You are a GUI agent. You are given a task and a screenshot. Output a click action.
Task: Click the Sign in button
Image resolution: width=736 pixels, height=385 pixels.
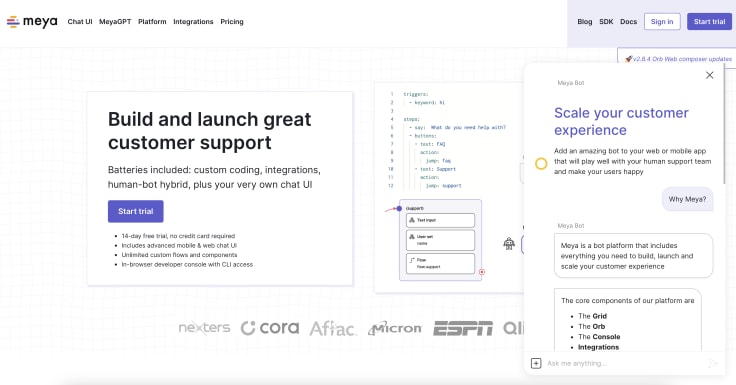662,22
